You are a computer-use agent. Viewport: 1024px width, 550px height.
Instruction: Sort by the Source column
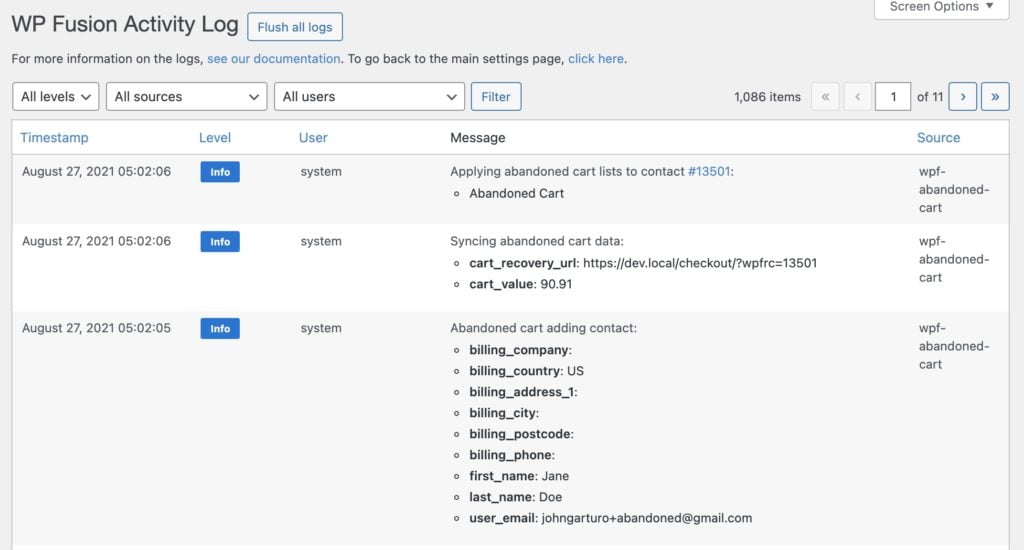point(938,138)
